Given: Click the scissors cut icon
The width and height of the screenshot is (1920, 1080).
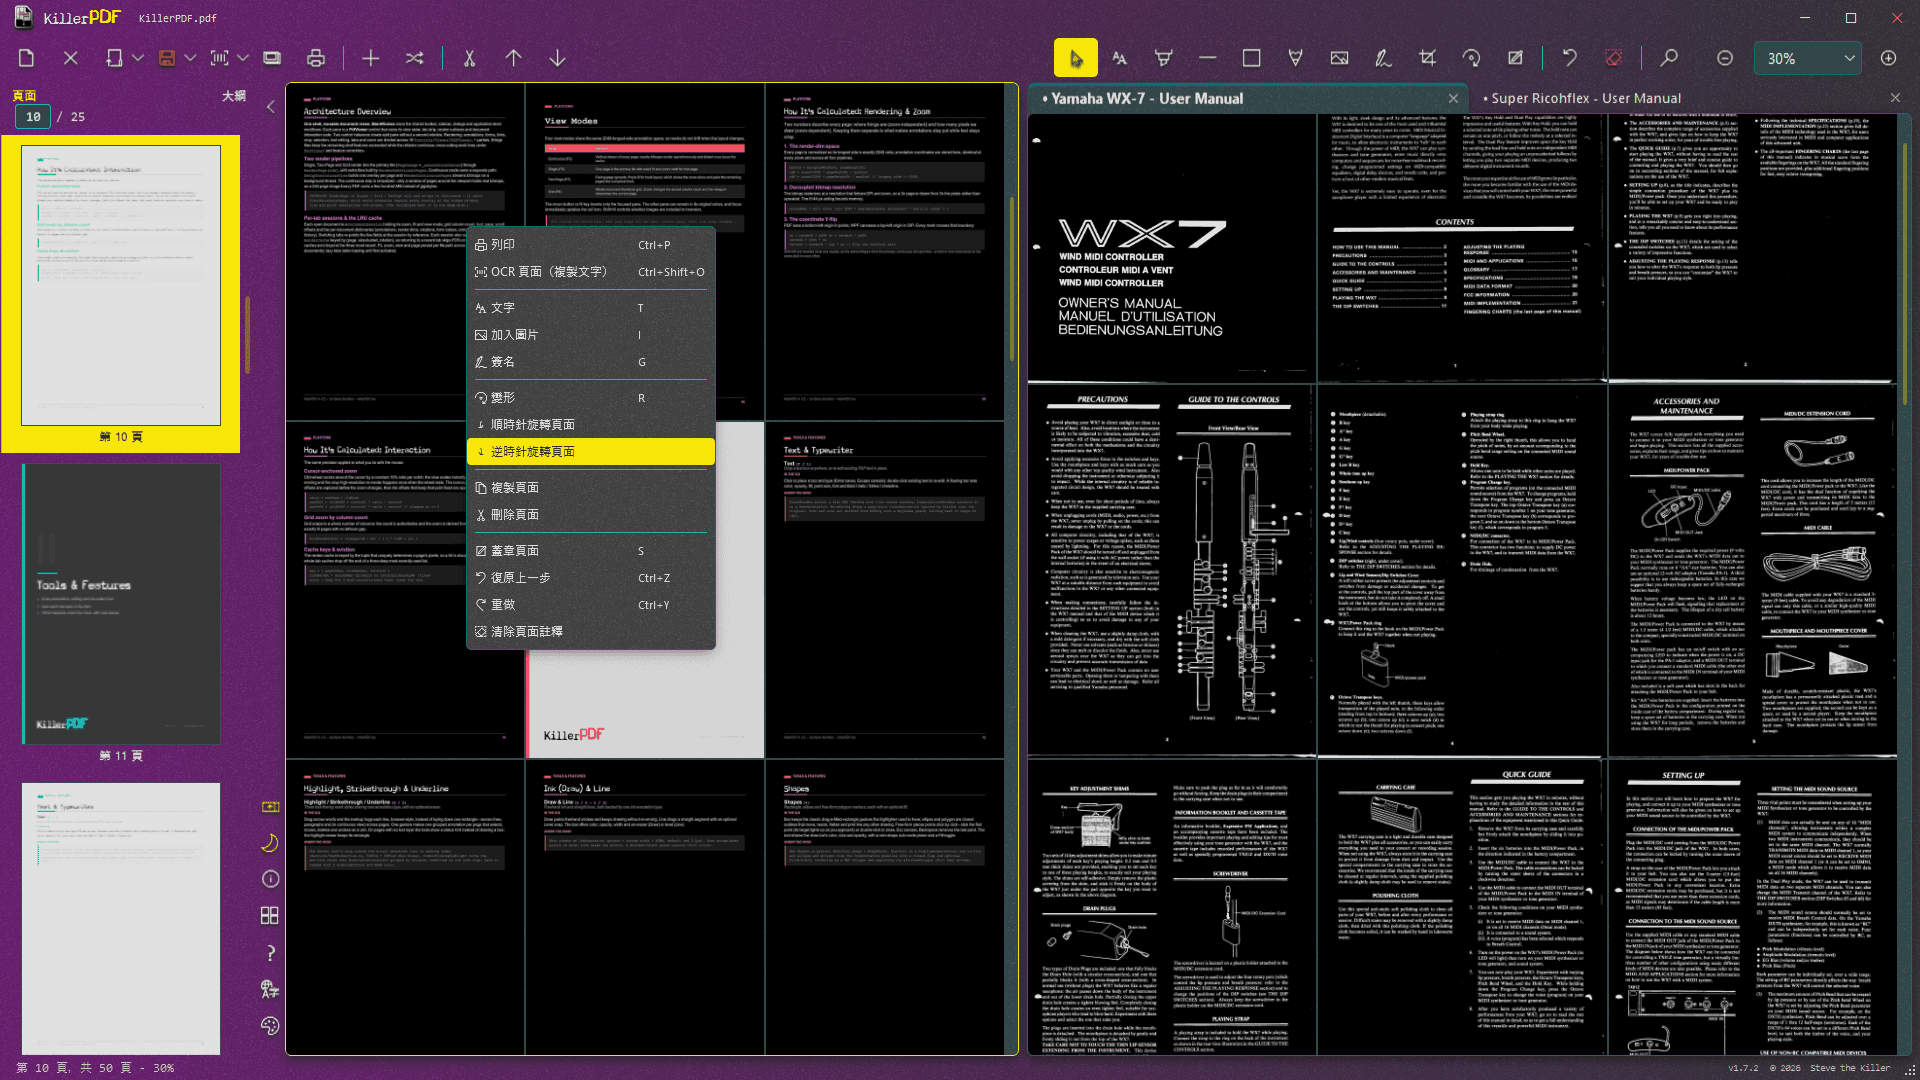Looking at the screenshot, I should coord(469,58).
